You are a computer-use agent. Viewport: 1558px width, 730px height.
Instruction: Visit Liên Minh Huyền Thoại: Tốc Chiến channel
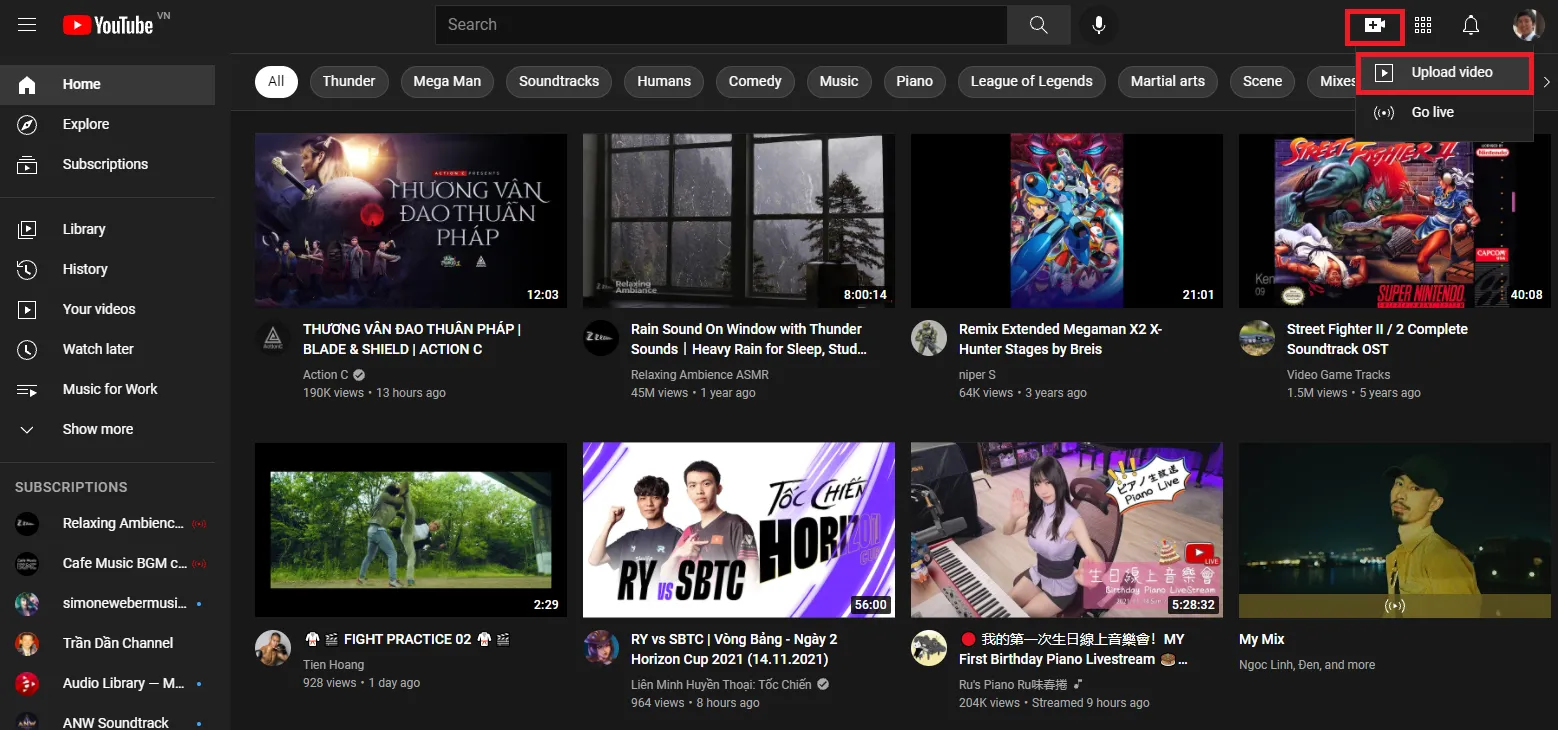721,685
